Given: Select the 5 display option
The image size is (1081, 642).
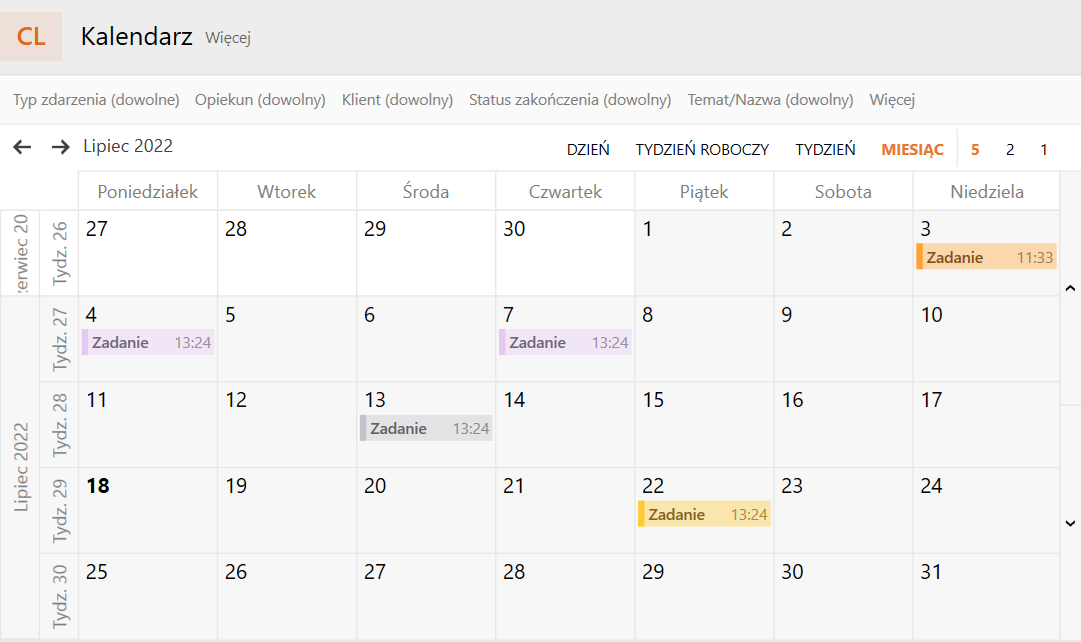Looking at the screenshot, I should click(x=975, y=150).
